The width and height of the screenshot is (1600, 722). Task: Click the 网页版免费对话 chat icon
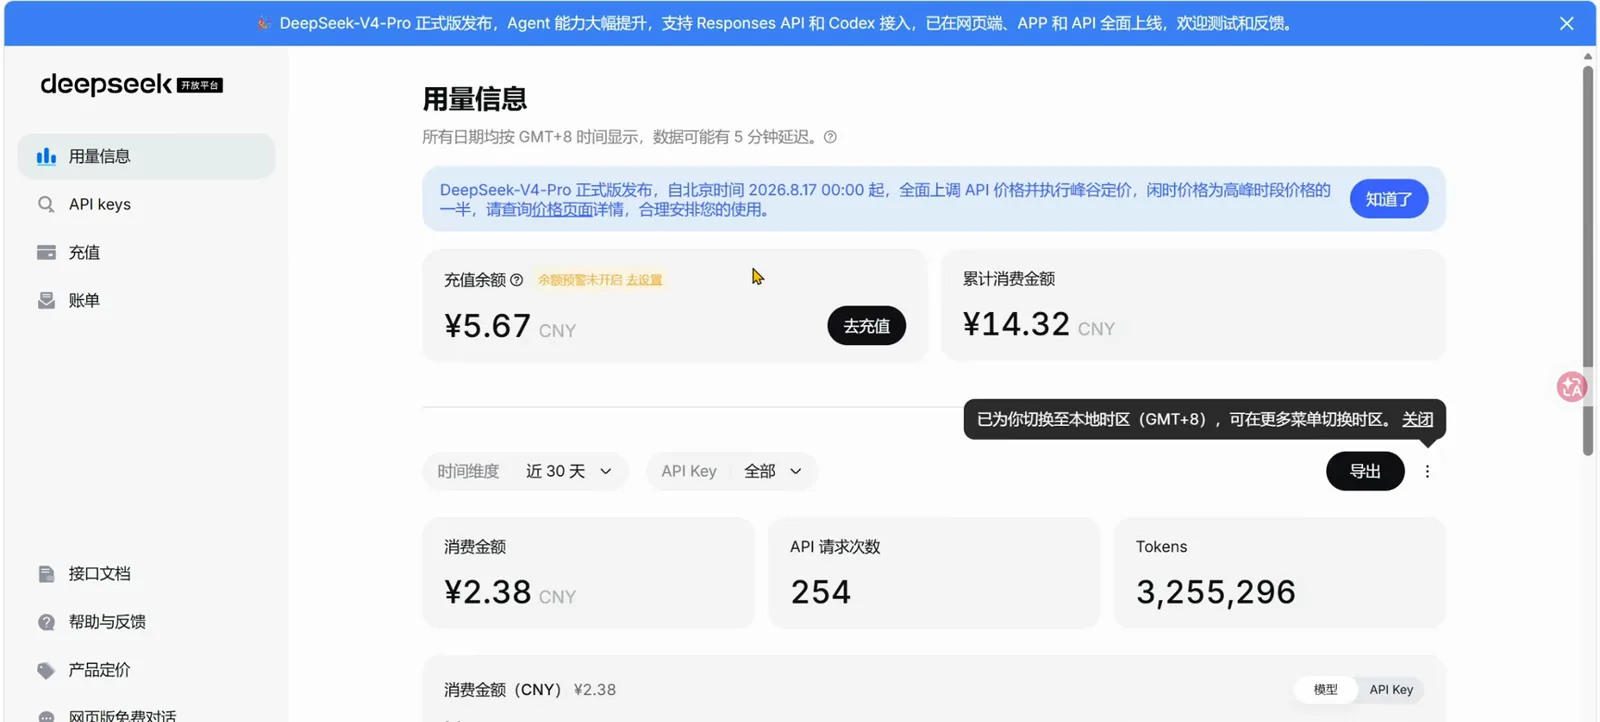(46, 716)
